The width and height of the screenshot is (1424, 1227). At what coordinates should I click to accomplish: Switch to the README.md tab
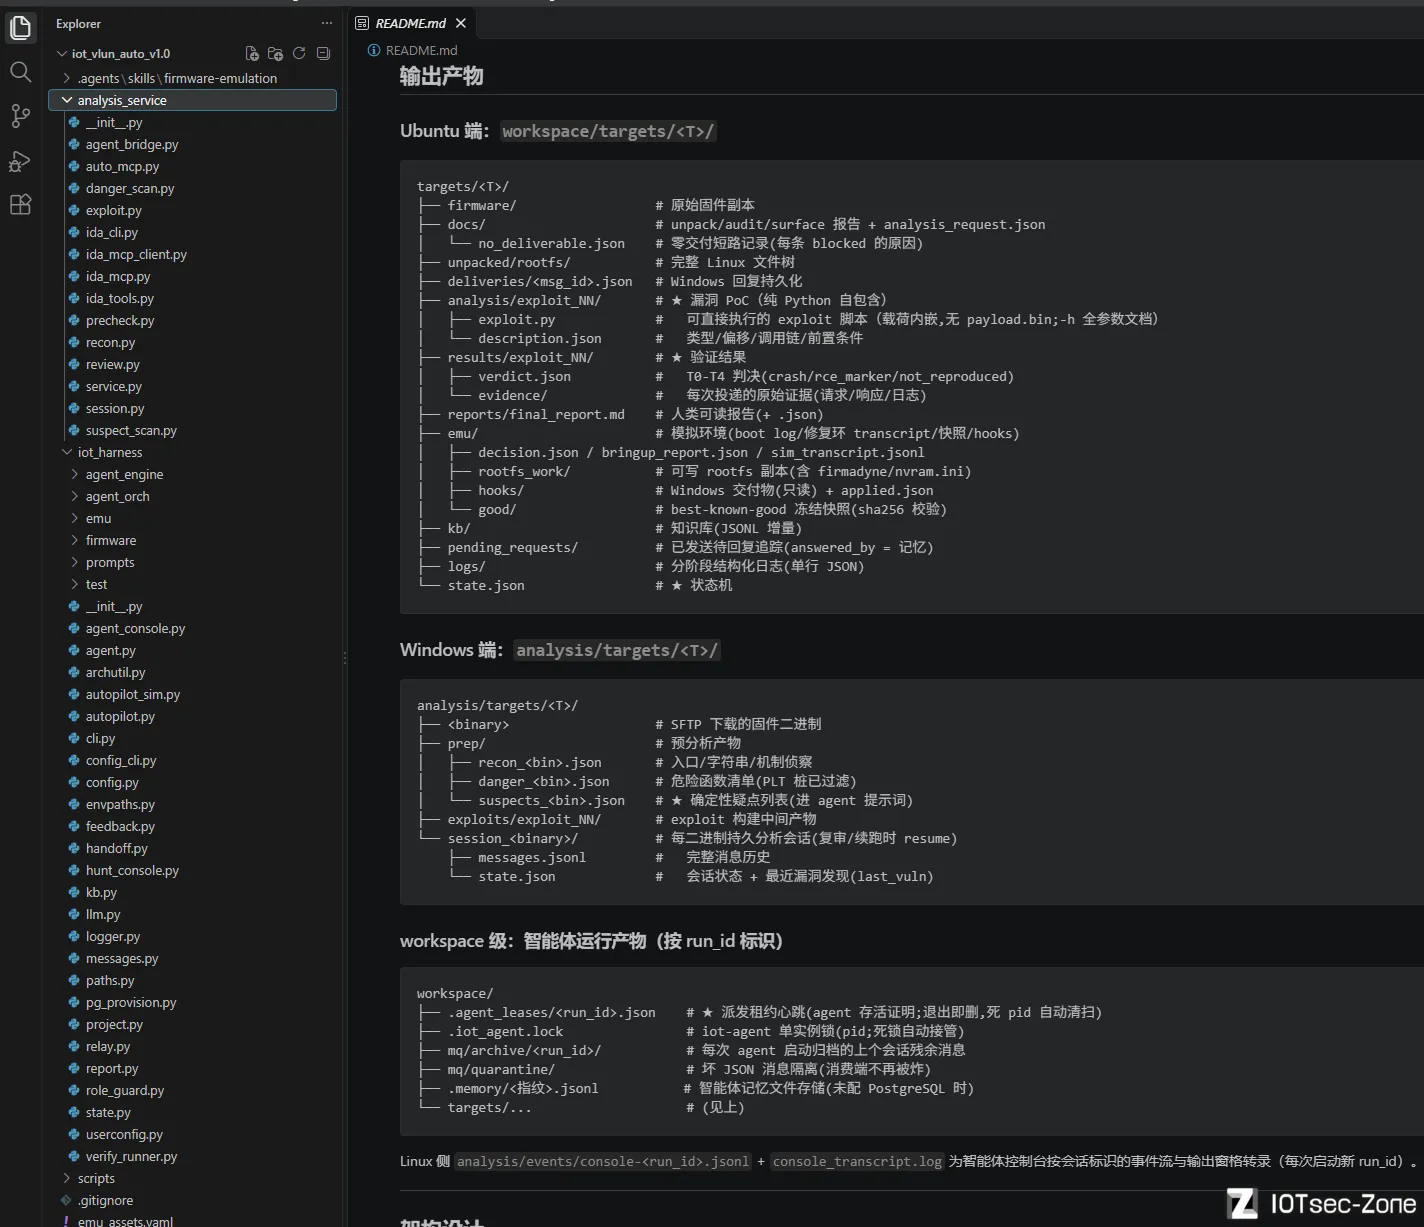point(411,23)
